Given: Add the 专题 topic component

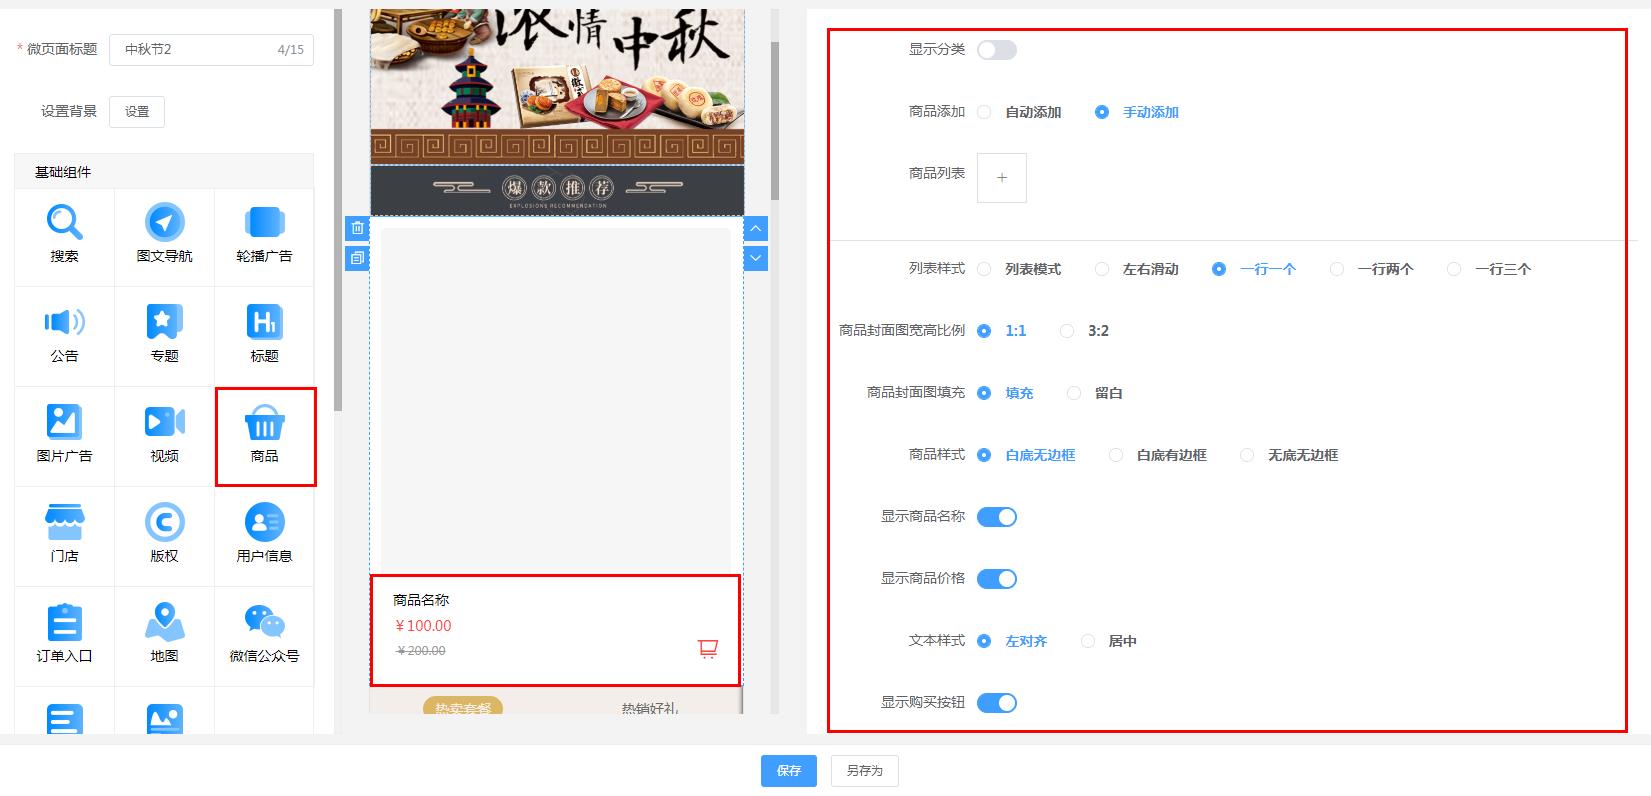Looking at the screenshot, I should click(x=164, y=337).
